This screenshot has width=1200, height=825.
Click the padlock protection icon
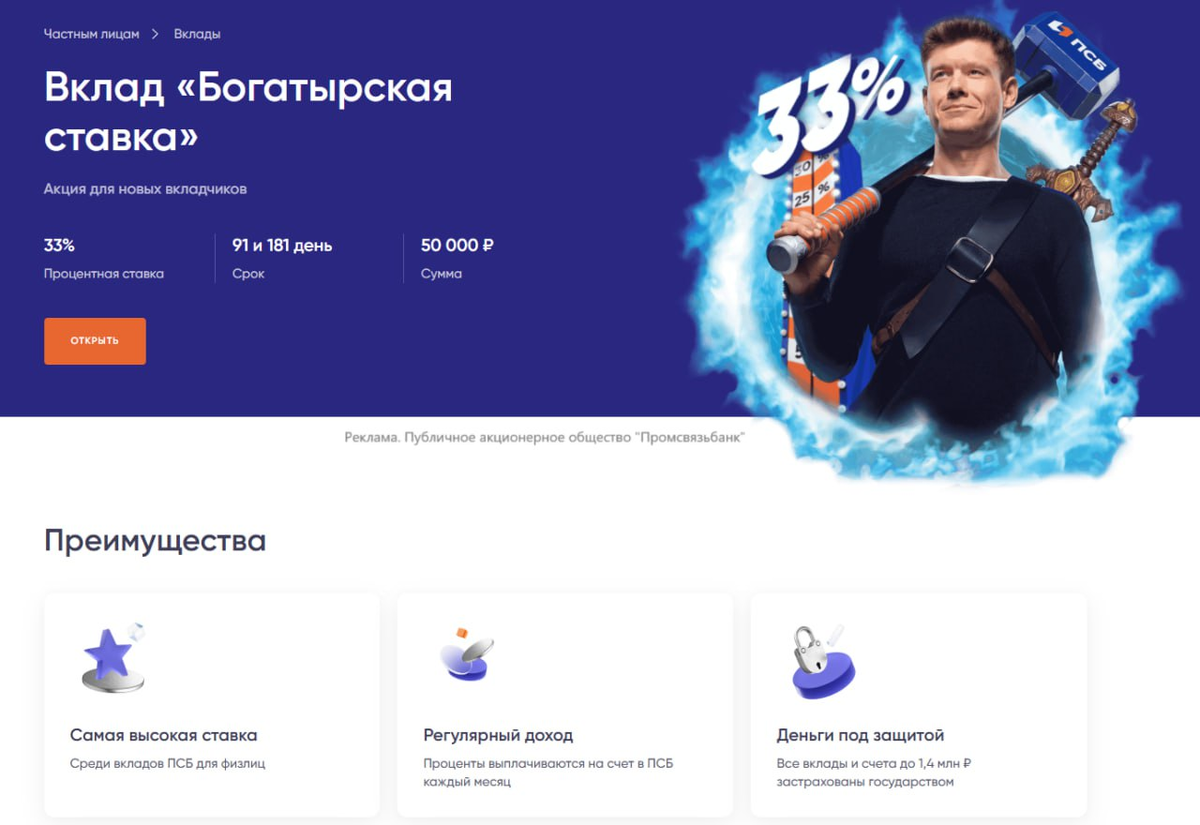[822, 662]
